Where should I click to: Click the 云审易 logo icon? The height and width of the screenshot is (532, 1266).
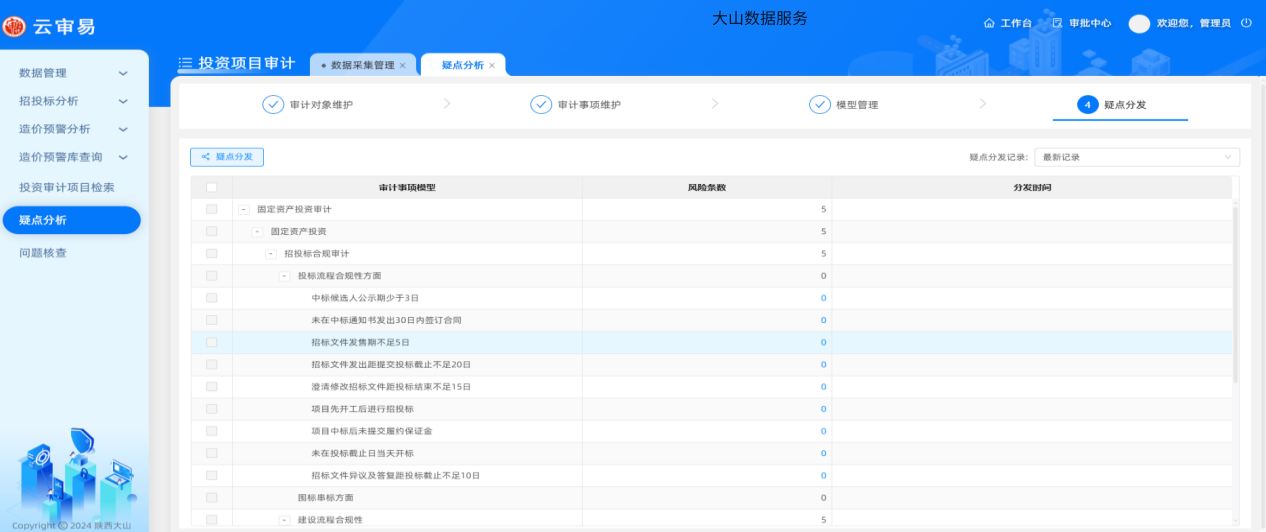coord(14,26)
